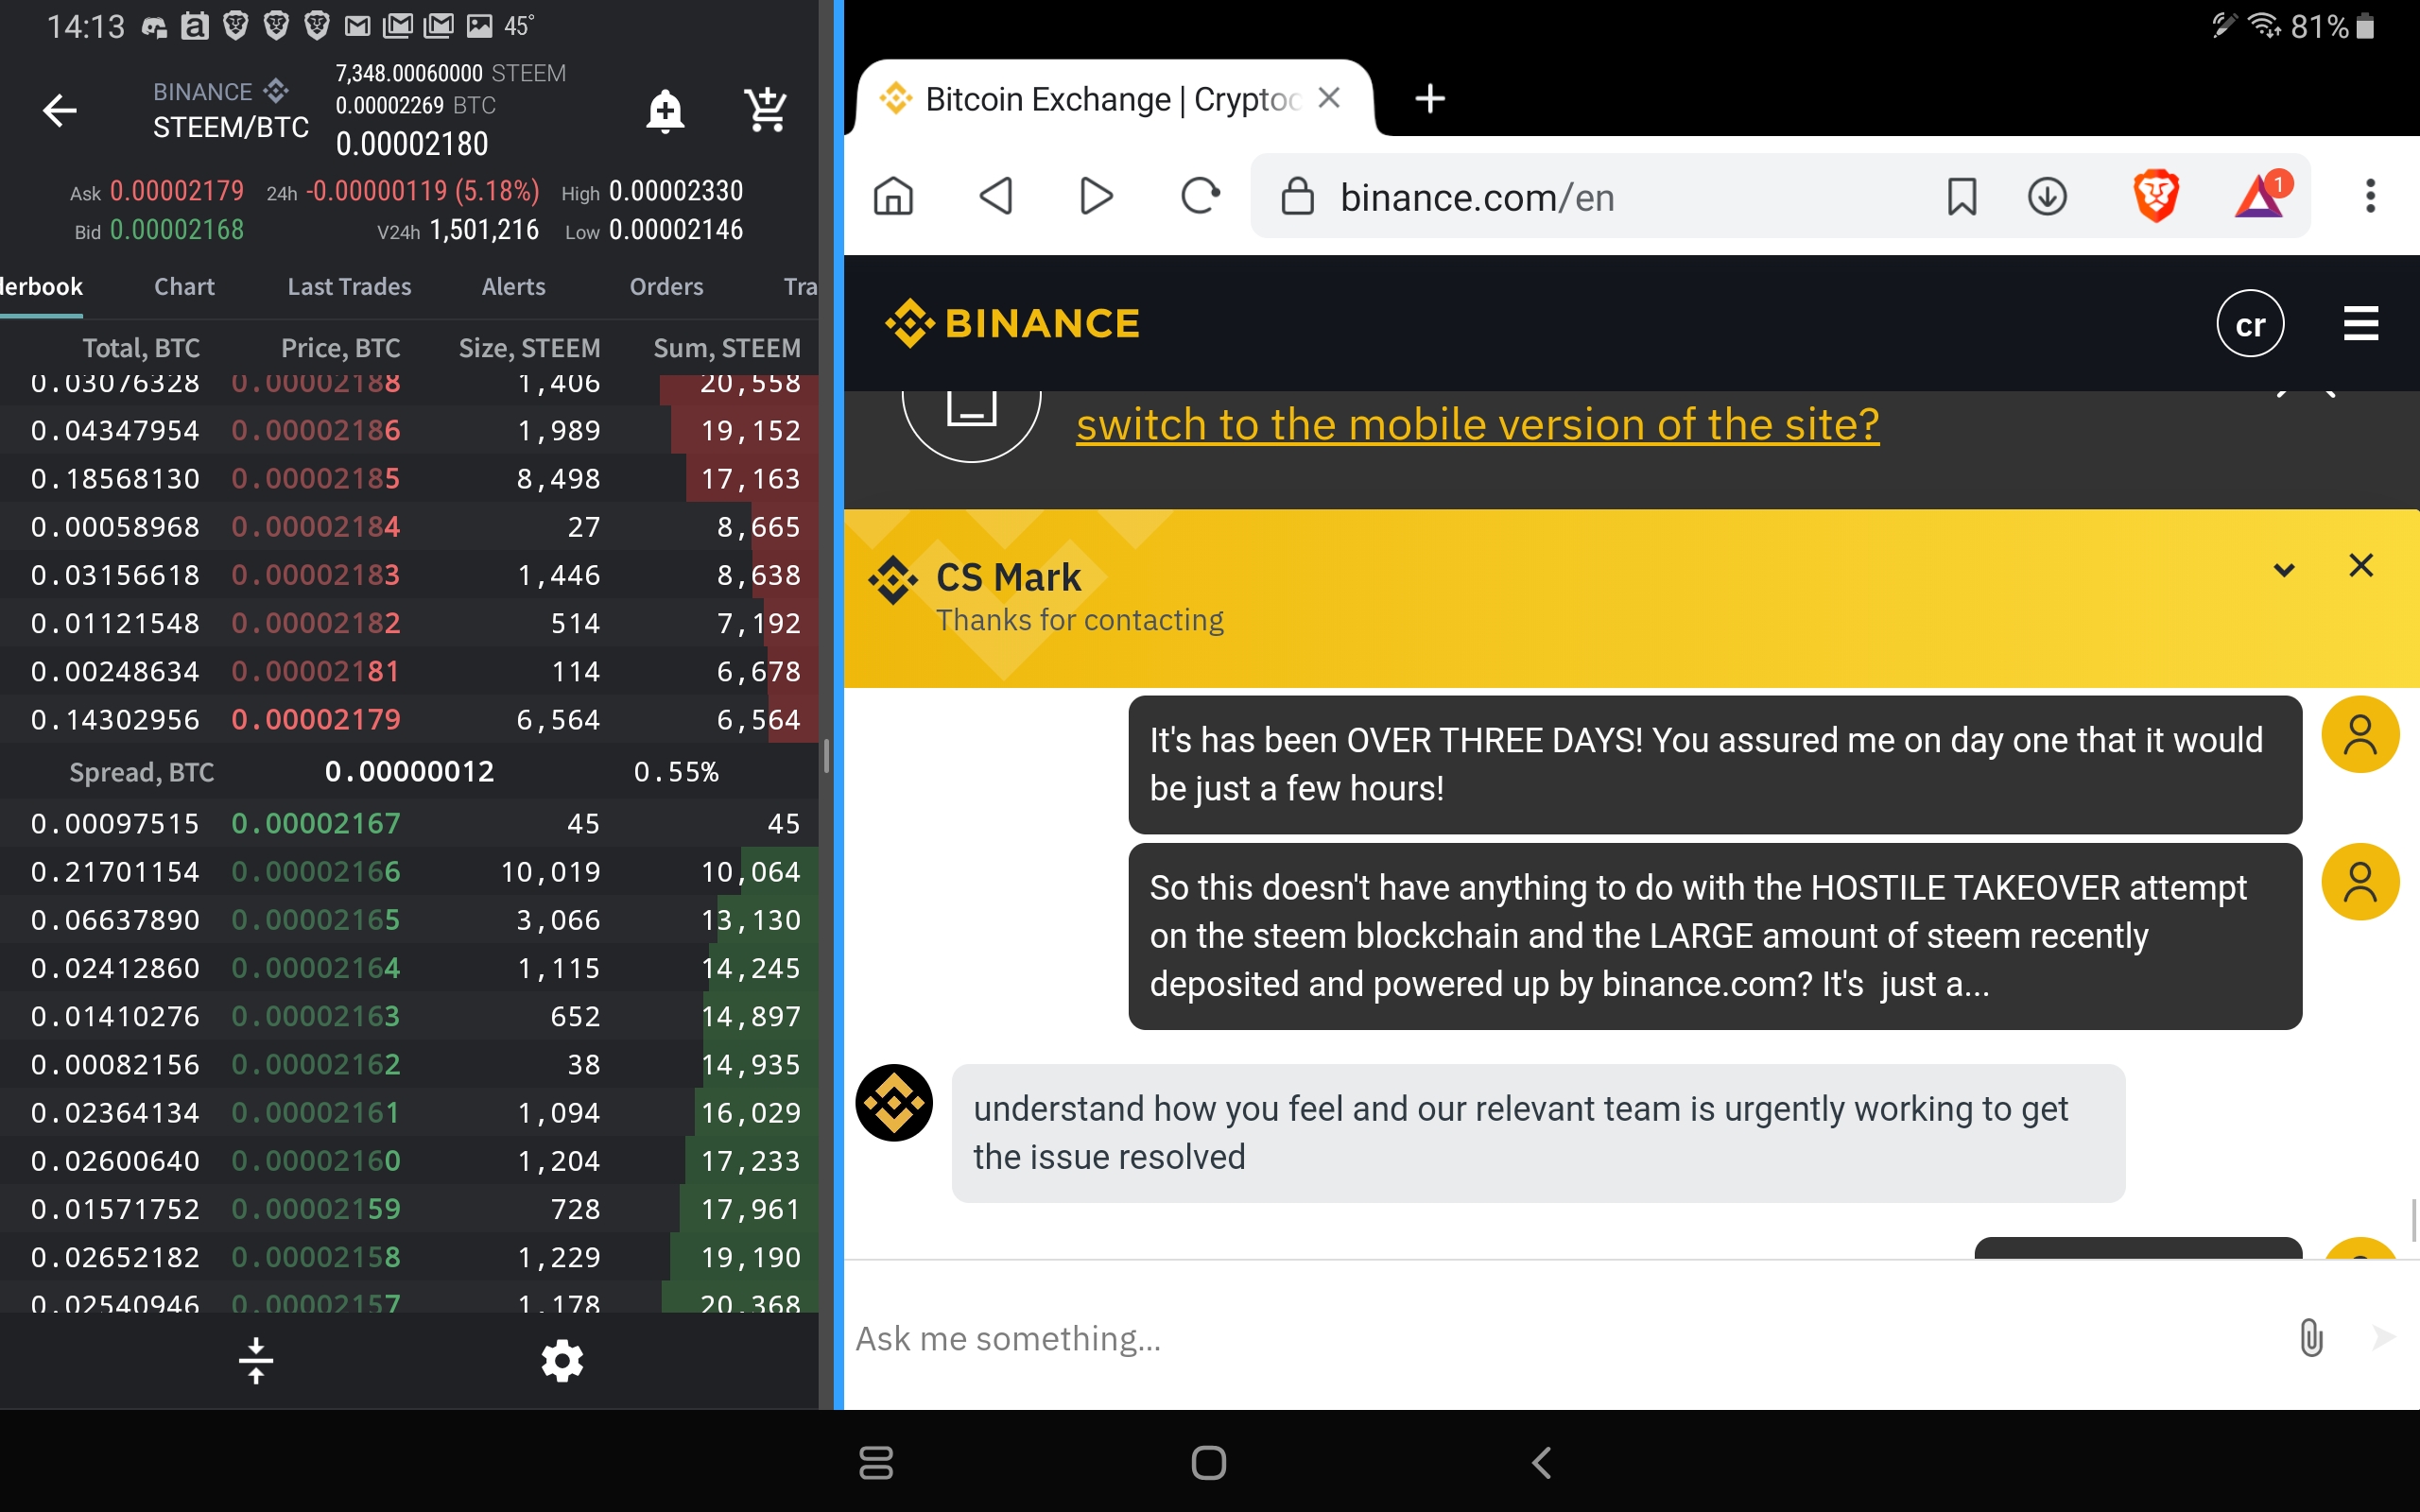Collapse the CS Mark chat chevron

[2284, 570]
